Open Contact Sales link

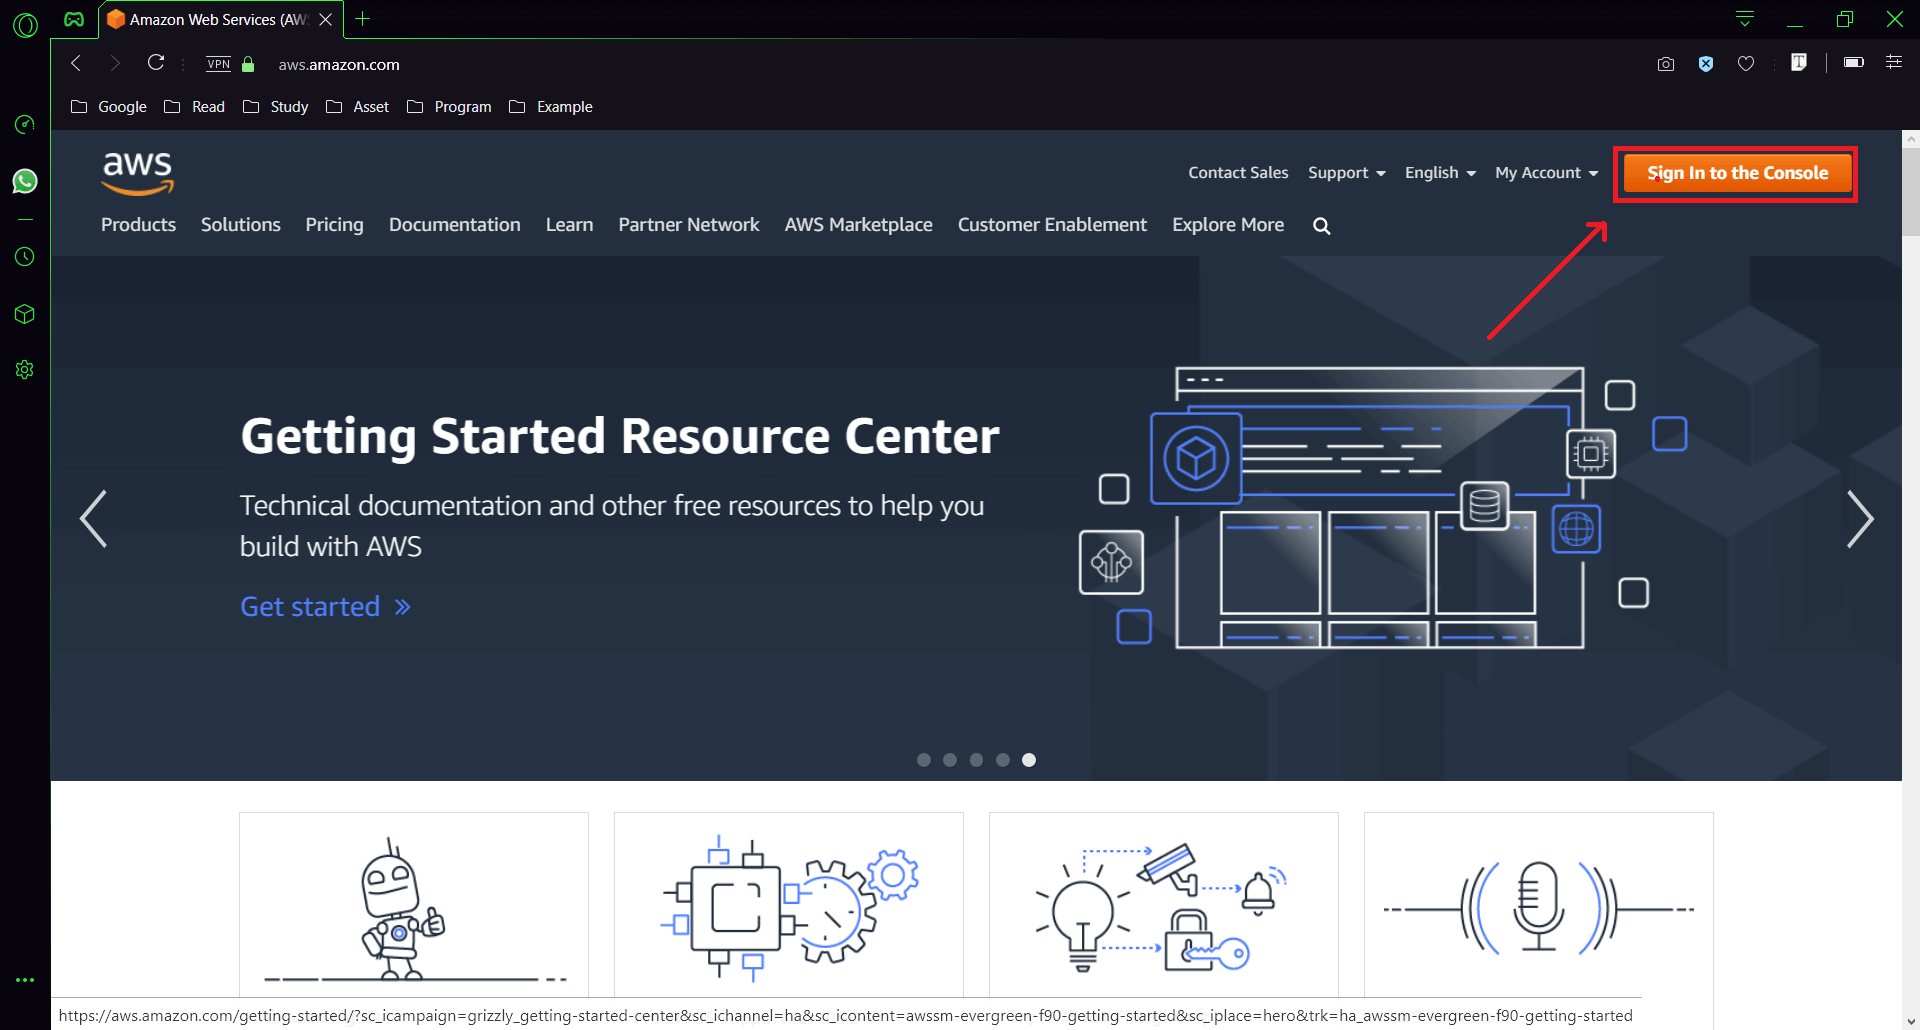1238,173
